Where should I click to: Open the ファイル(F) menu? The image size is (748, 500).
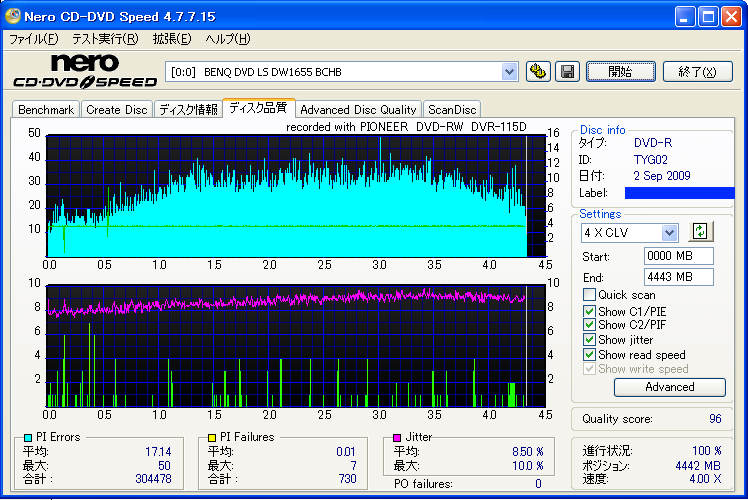(x=33, y=39)
